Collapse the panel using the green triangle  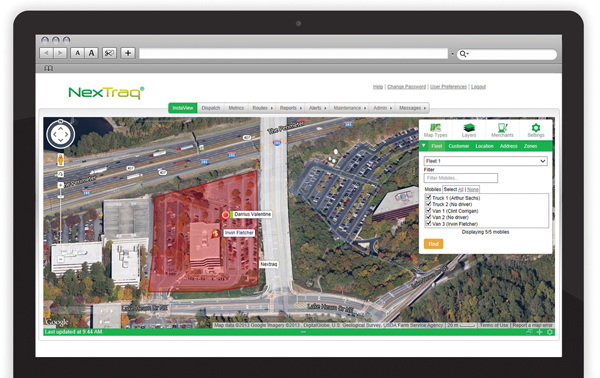[x=424, y=146]
